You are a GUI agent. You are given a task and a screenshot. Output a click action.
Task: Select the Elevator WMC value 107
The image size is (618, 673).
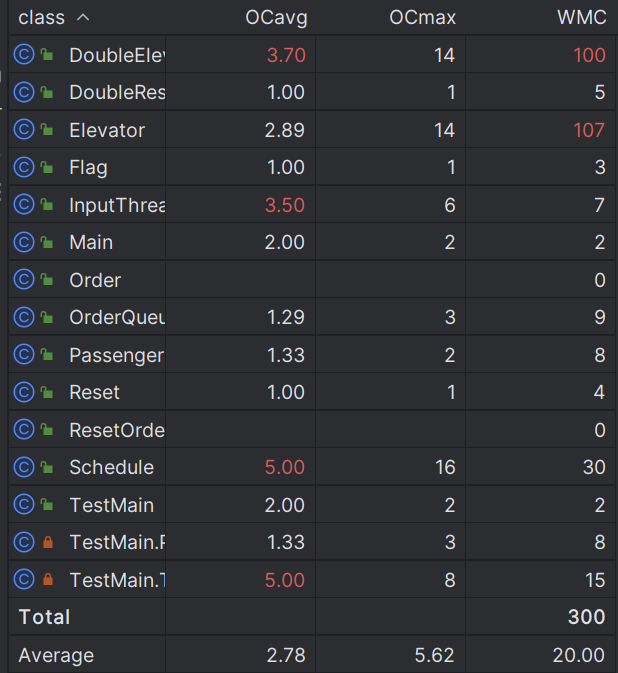tap(589, 130)
